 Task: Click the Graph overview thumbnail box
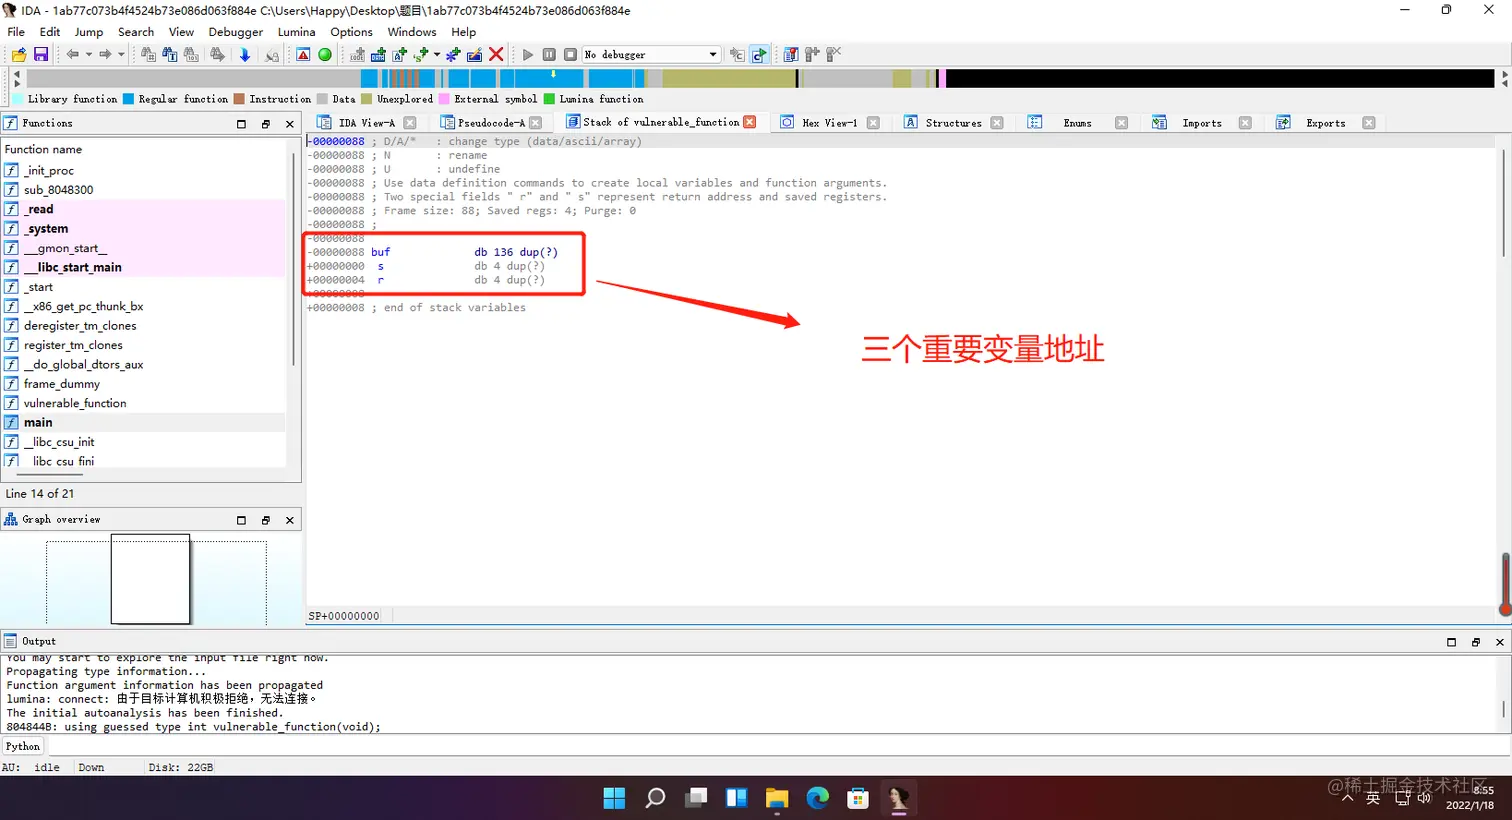point(150,579)
